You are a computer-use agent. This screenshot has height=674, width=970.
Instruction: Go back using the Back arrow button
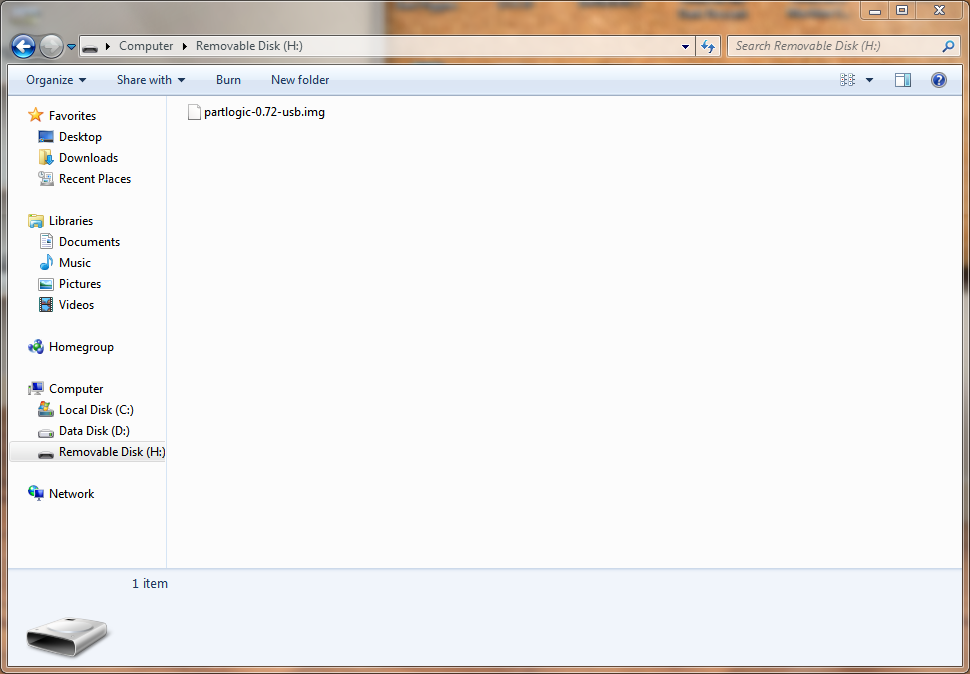pyautogui.click(x=24, y=46)
